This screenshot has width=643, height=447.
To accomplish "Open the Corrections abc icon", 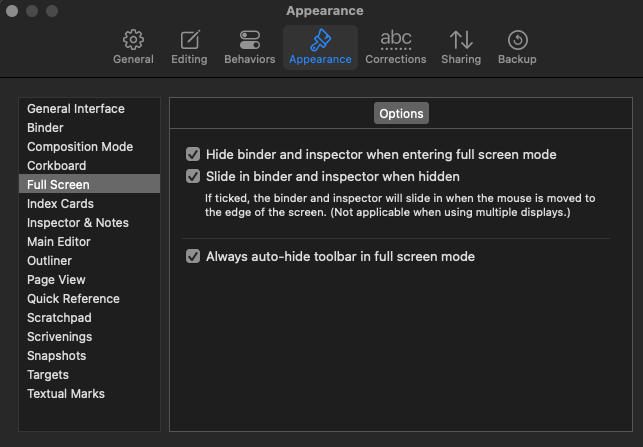I will (396, 41).
